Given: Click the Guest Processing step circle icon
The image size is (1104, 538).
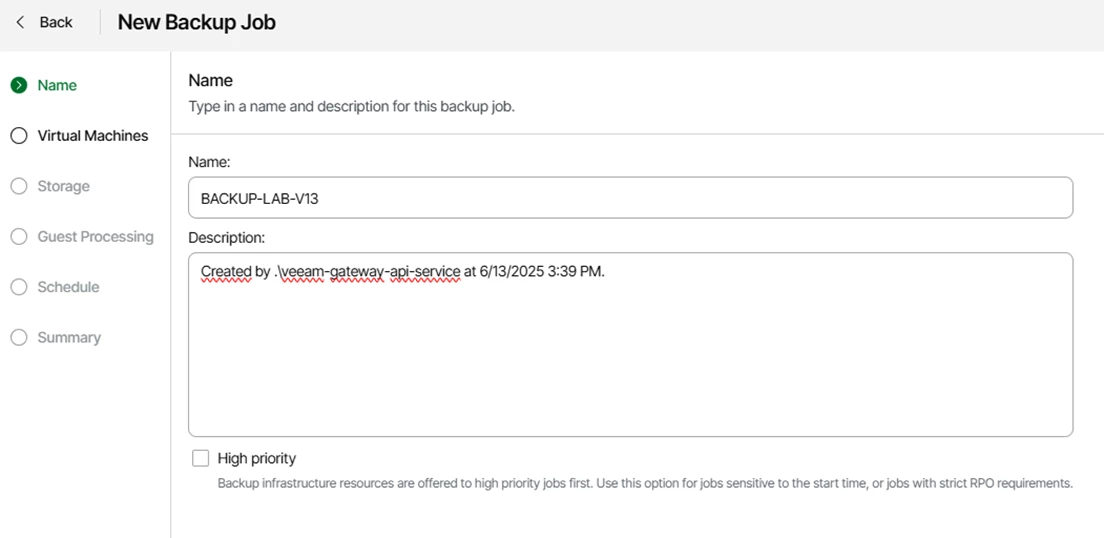Looking at the screenshot, I should 19,237.
